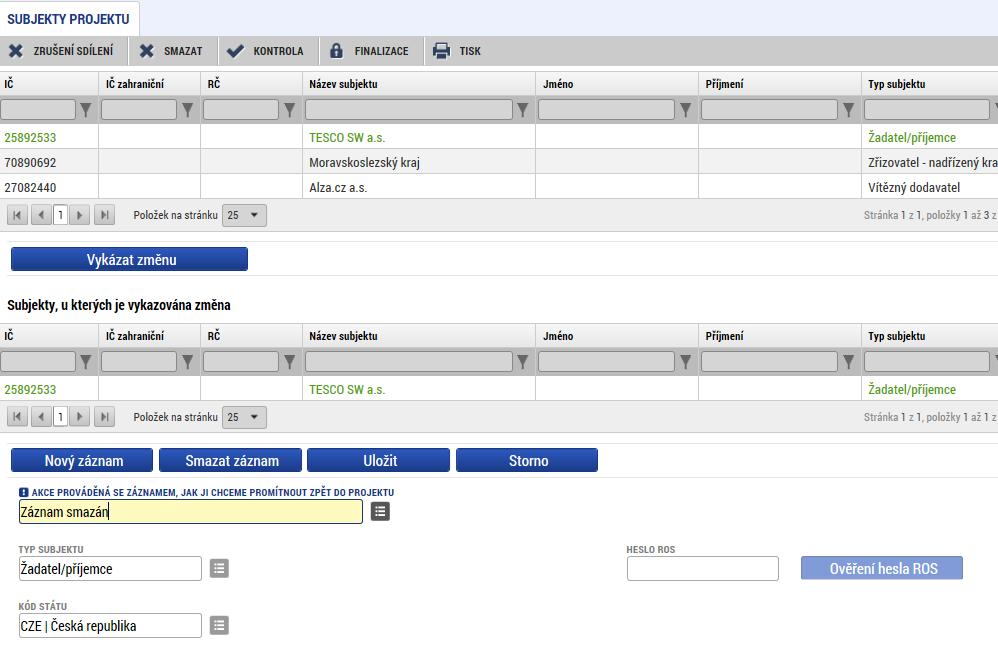Select row Alza.cz a.s.
The width and height of the screenshot is (998, 659).
499,187
